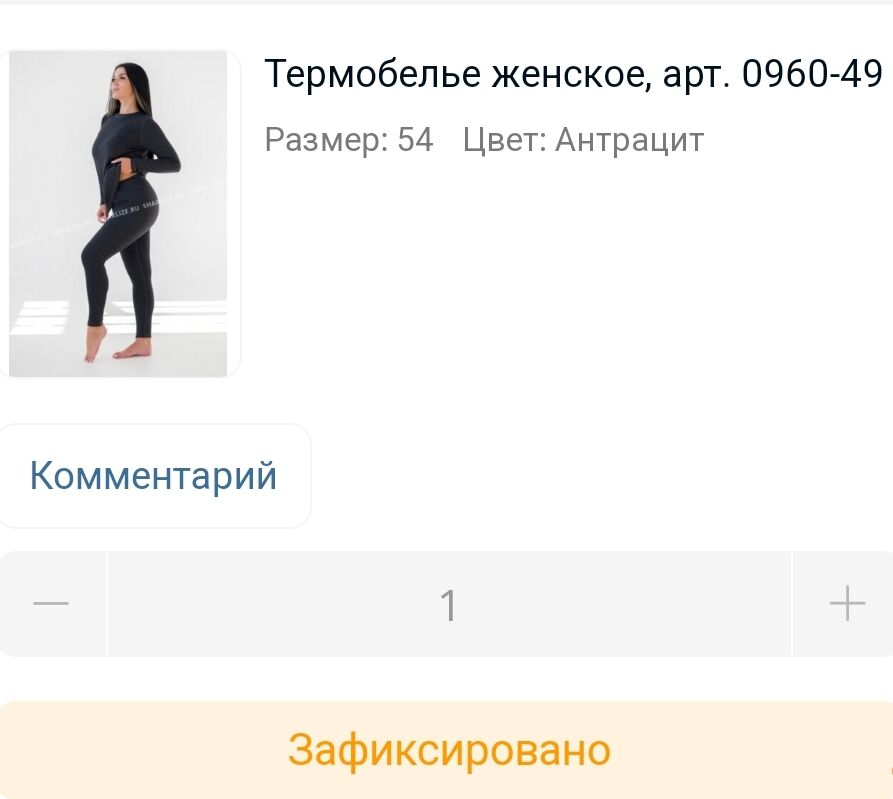
Task: Decrease quantity with the minus icon
Action: pos(51,603)
